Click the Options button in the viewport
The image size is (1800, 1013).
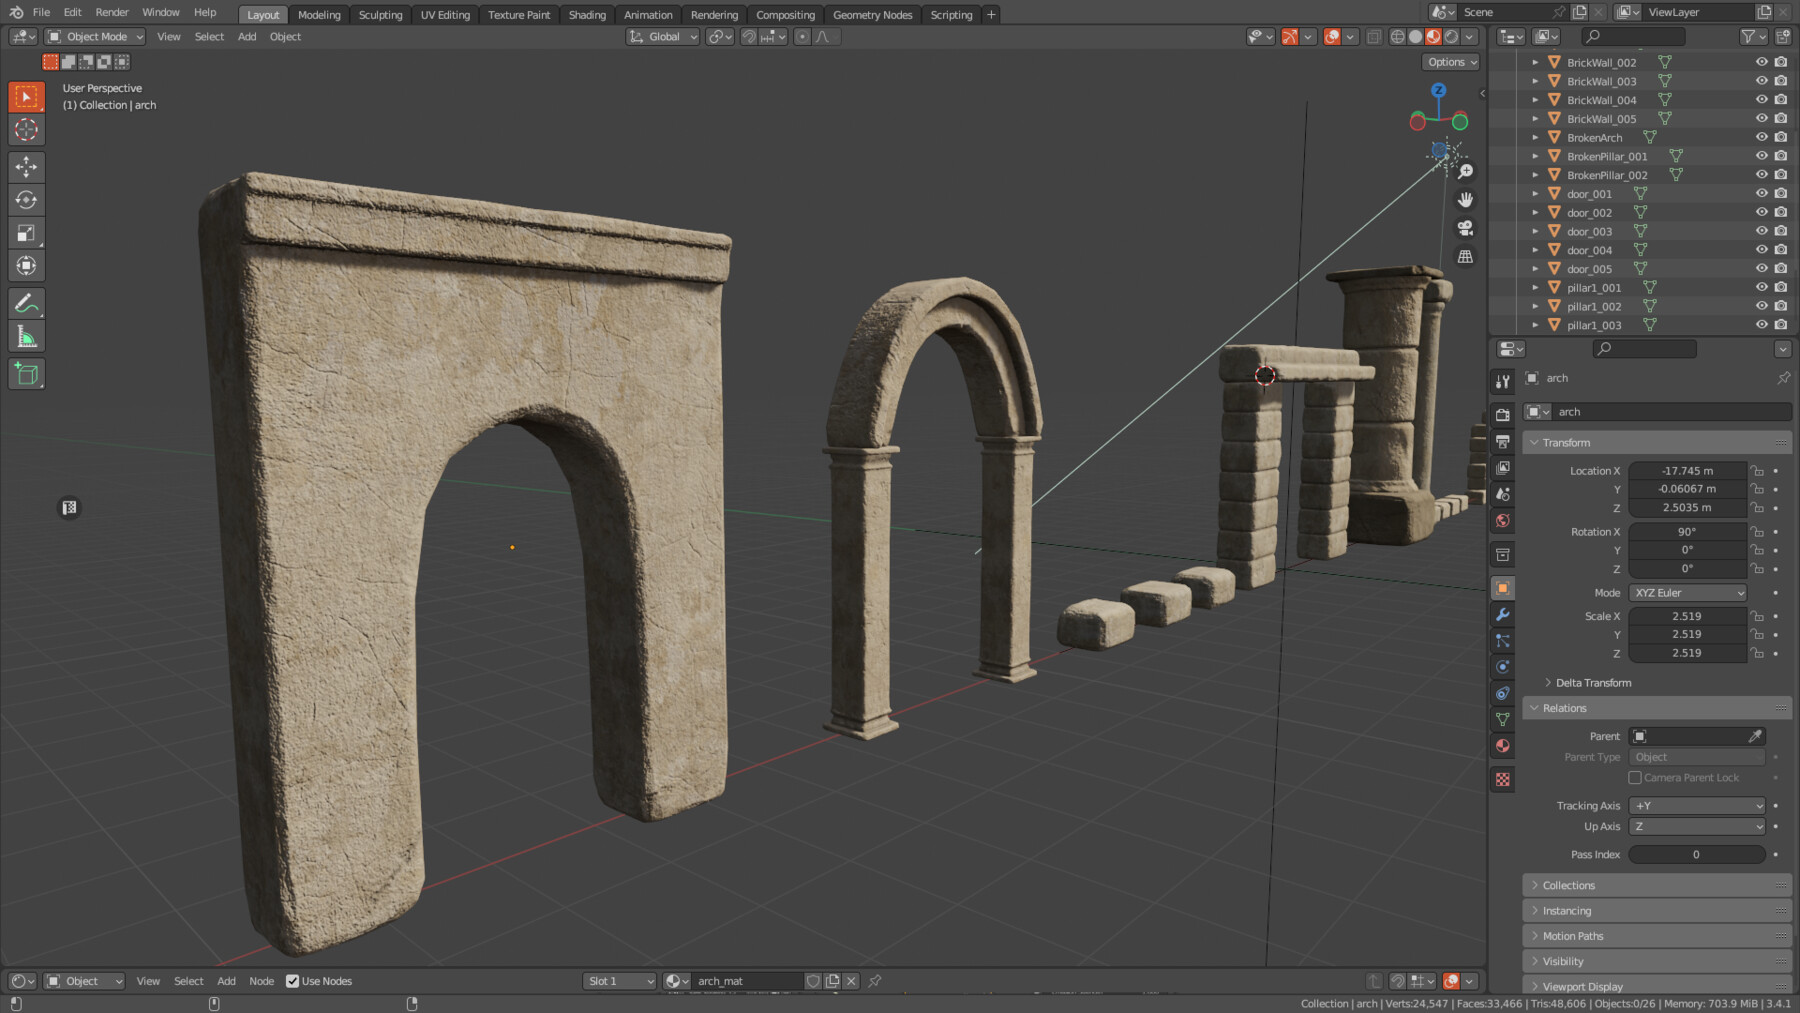tap(1450, 62)
